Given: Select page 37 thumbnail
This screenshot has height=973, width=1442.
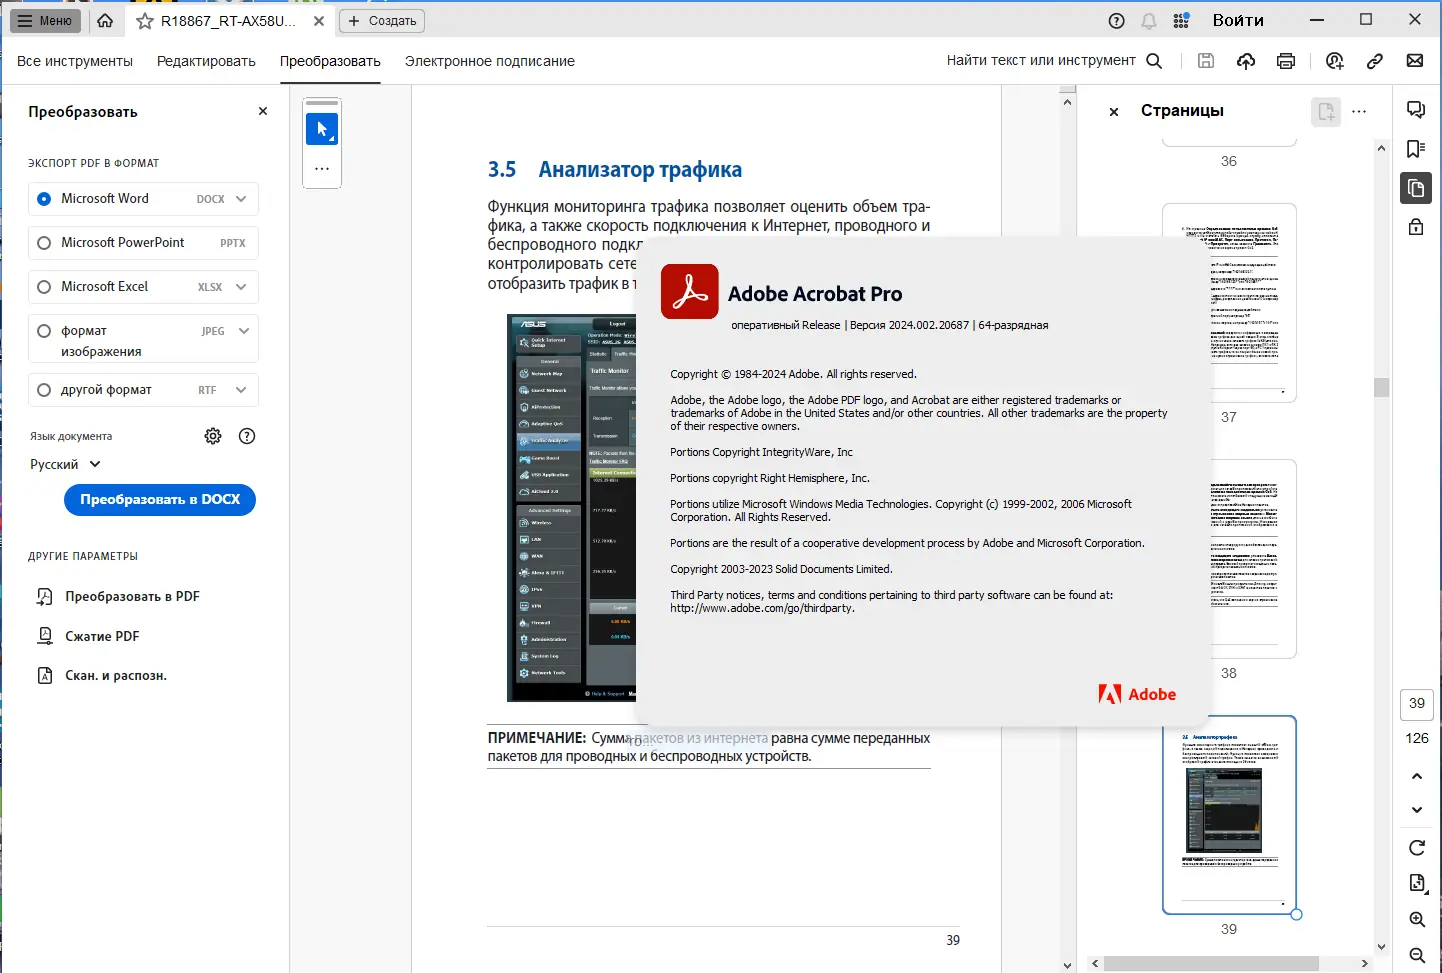Looking at the screenshot, I should 1229,303.
